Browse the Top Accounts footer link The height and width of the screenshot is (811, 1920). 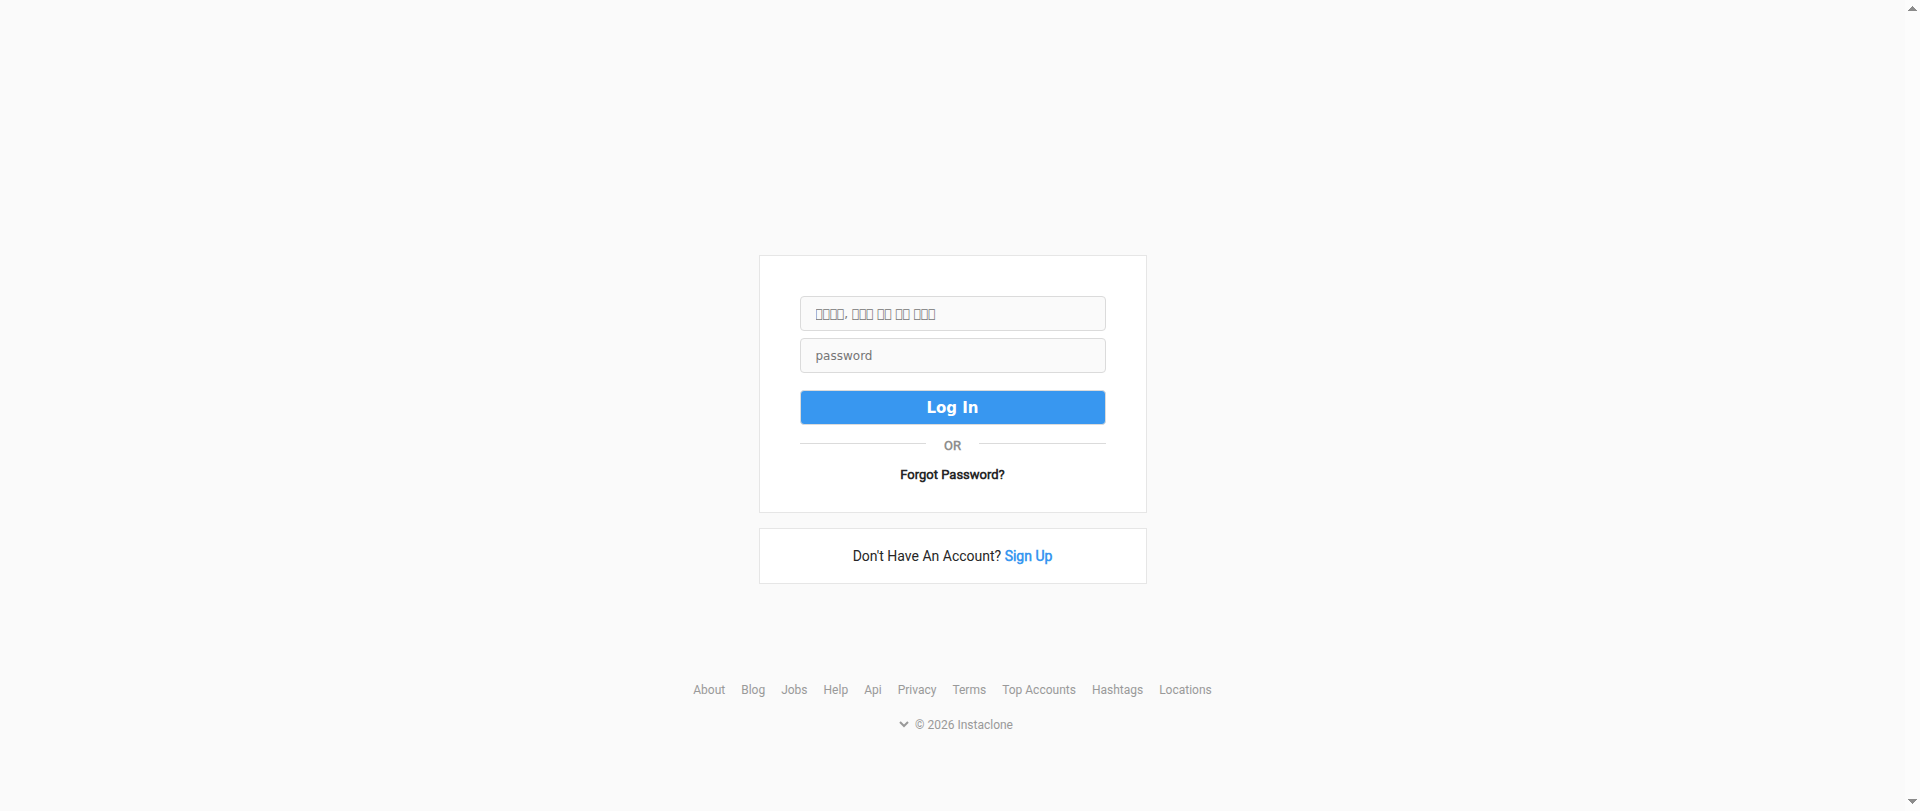(1039, 690)
